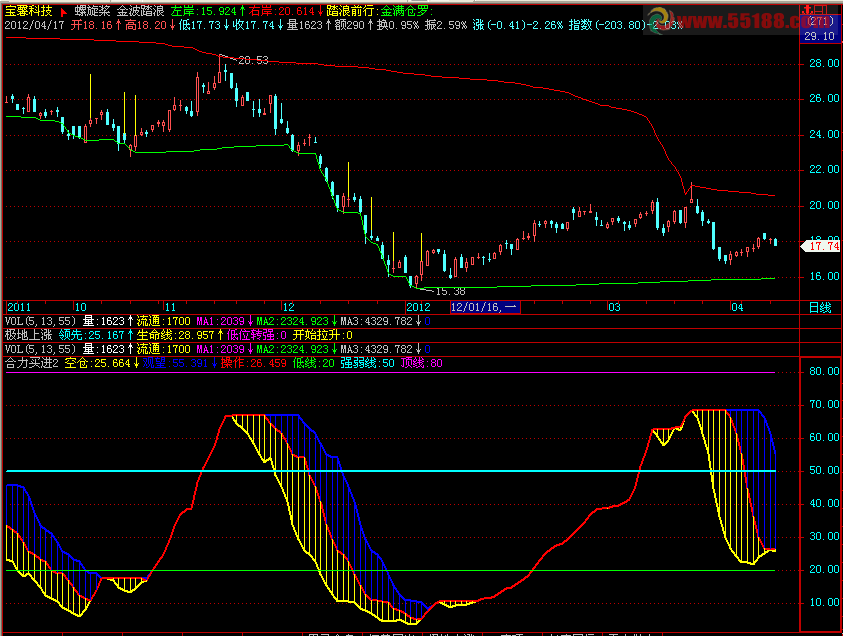Click the 17.74 current price tag
Viewport: 843px width, 636px height.
823,246
